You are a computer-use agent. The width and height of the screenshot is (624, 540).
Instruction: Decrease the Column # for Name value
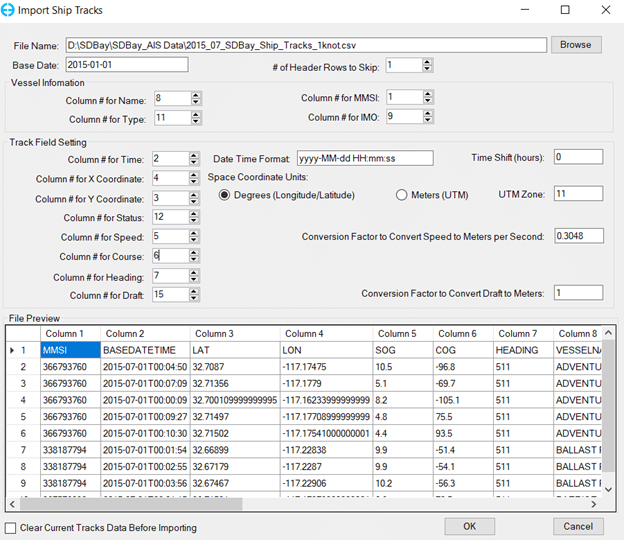[196, 103]
